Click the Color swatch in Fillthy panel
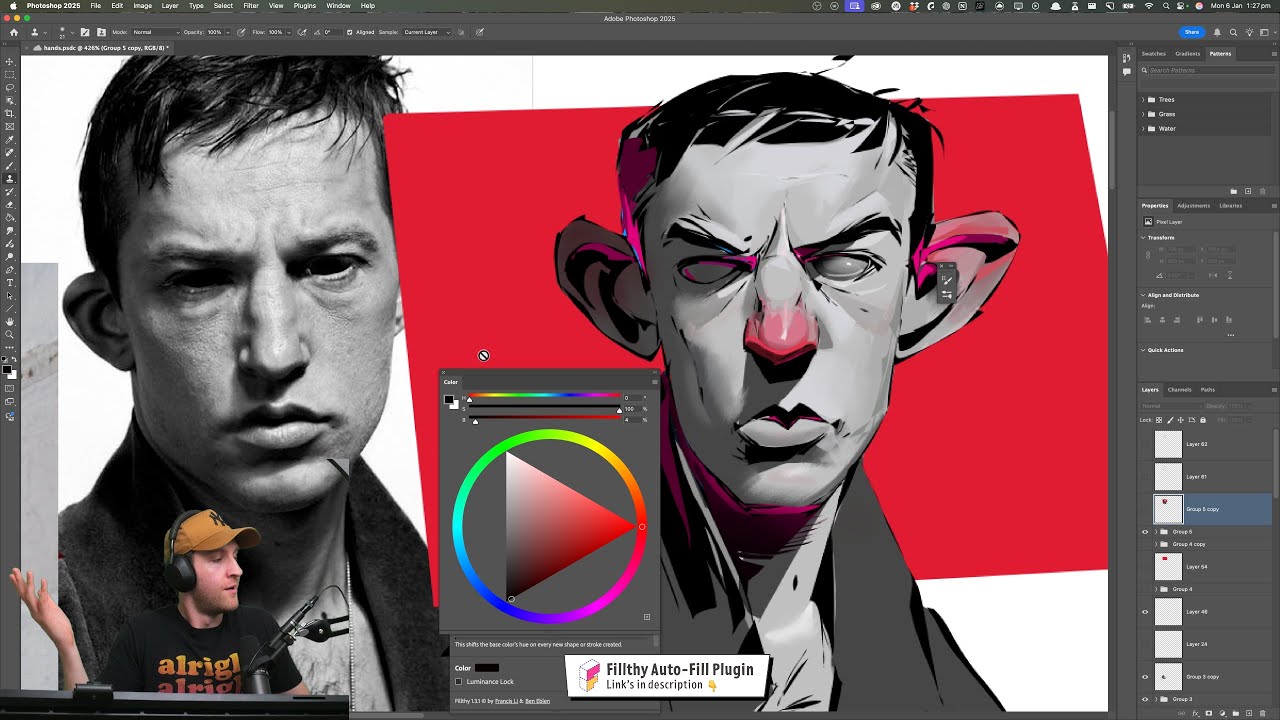Image resolution: width=1280 pixels, height=720 pixels. (487, 668)
